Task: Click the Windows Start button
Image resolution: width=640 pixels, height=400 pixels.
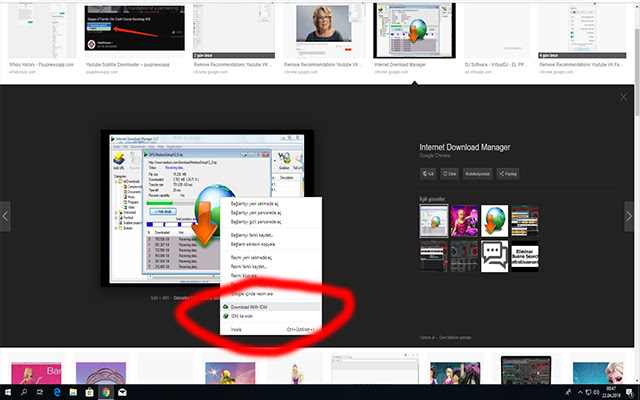Action: 8,392
